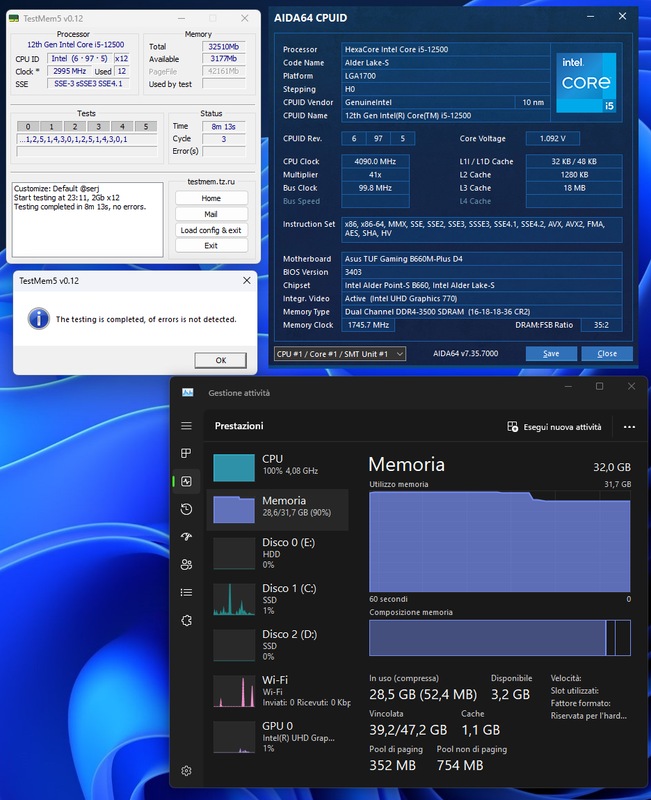Minimize the AIDA64 CPUID window
The height and width of the screenshot is (800, 651).
(x=590, y=17)
